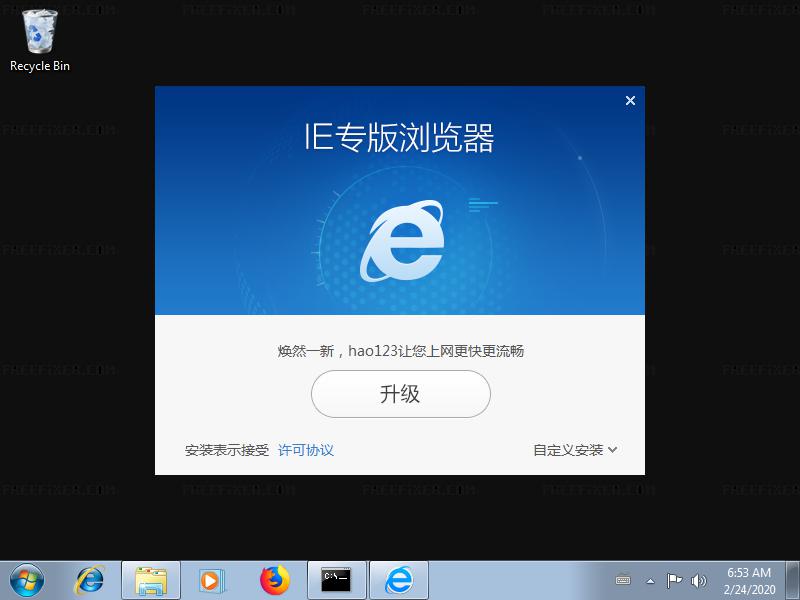Click the Show Desktop strip beside the clock
The width and height of the screenshot is (800, 600).
[x=793, y=580]
